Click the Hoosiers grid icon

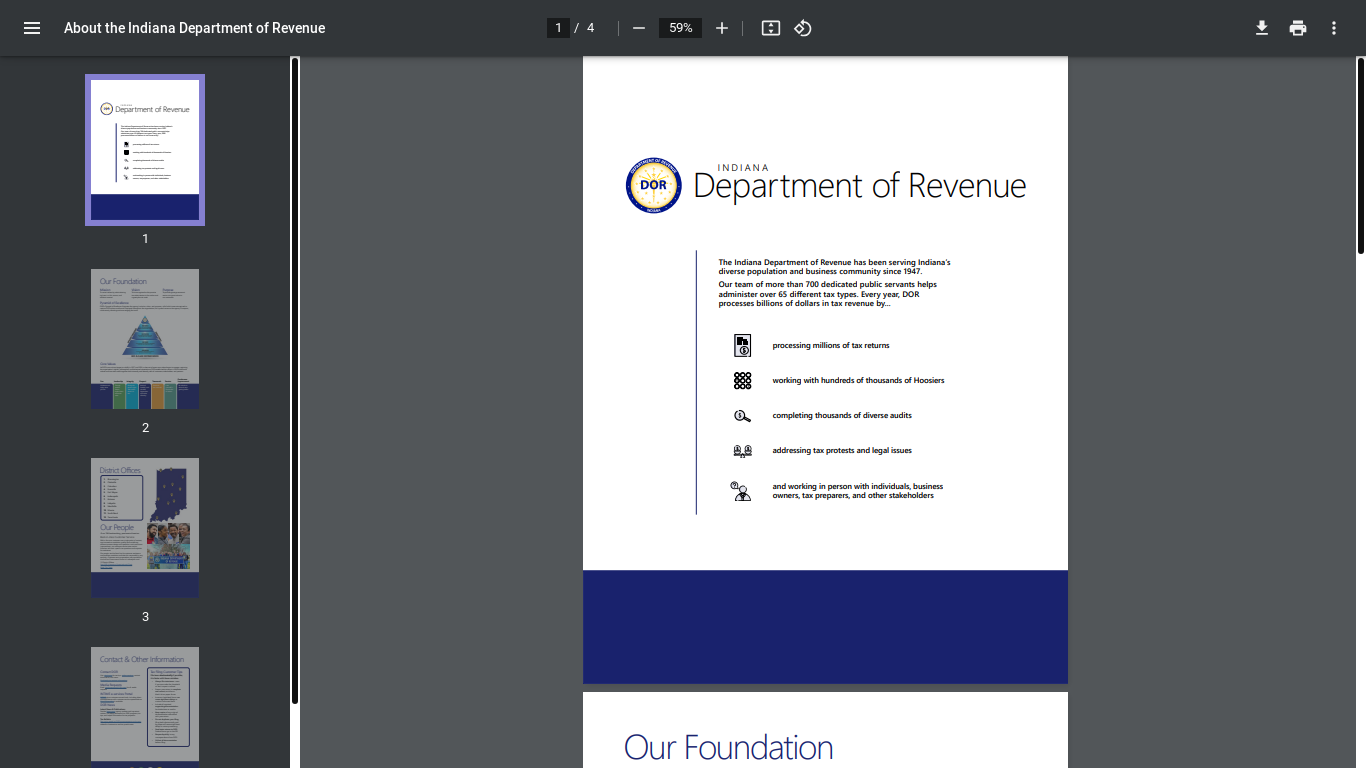(x=742, y=381)
